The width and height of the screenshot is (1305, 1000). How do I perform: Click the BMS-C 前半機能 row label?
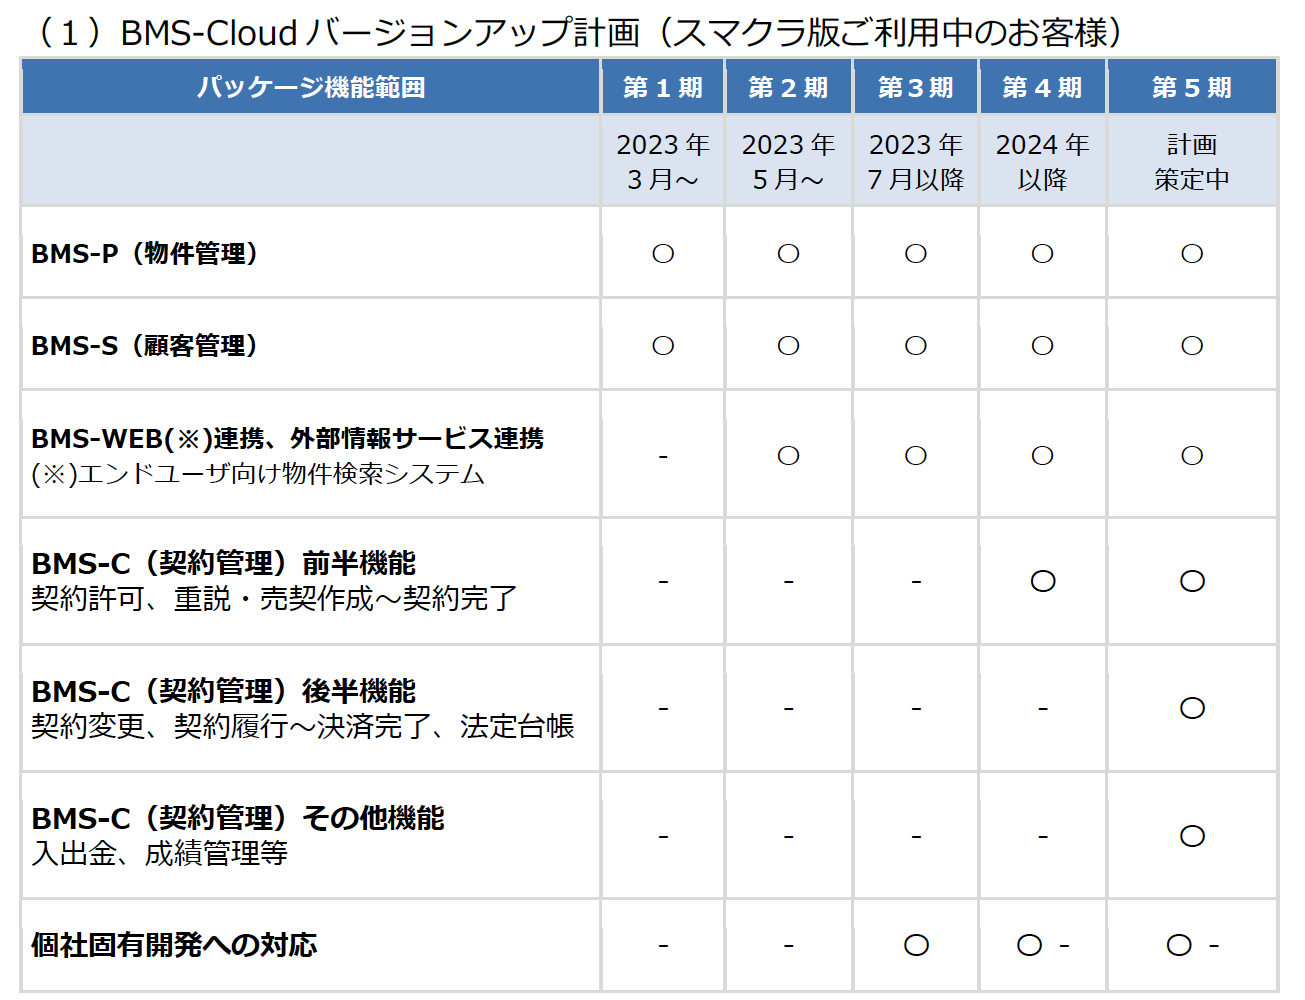point(223,564)
